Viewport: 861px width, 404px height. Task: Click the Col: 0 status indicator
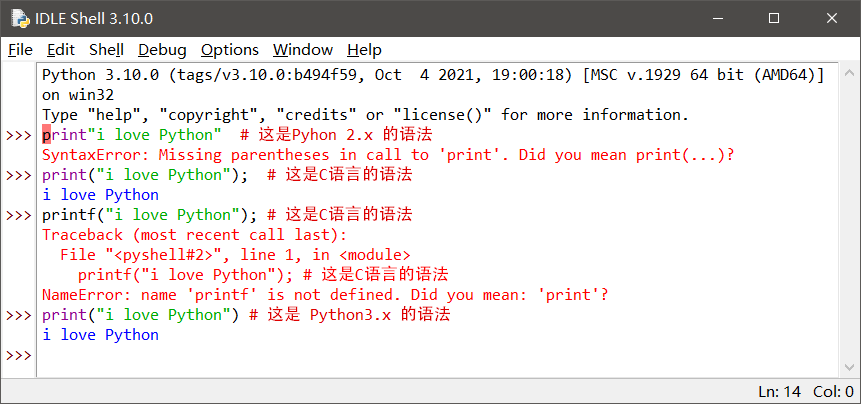pyautogui.click(x=833, y=392)
